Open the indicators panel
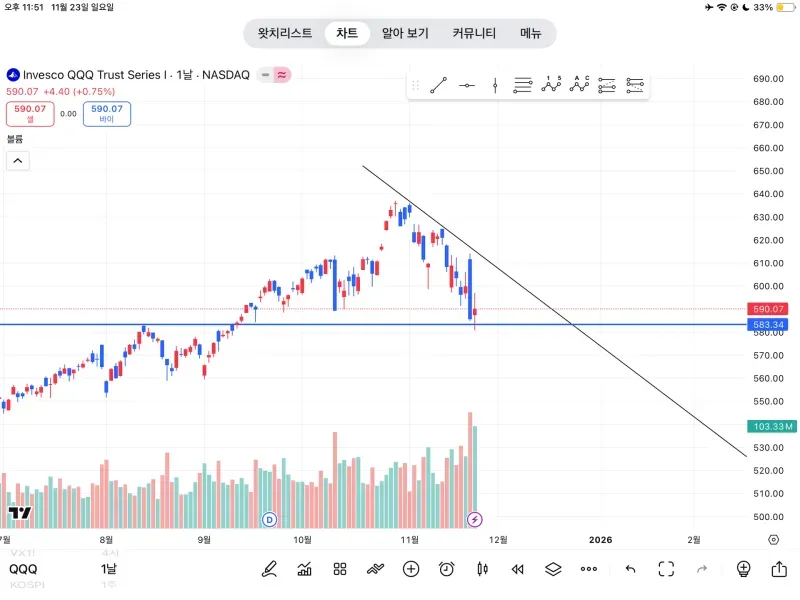 coord(304,569)
